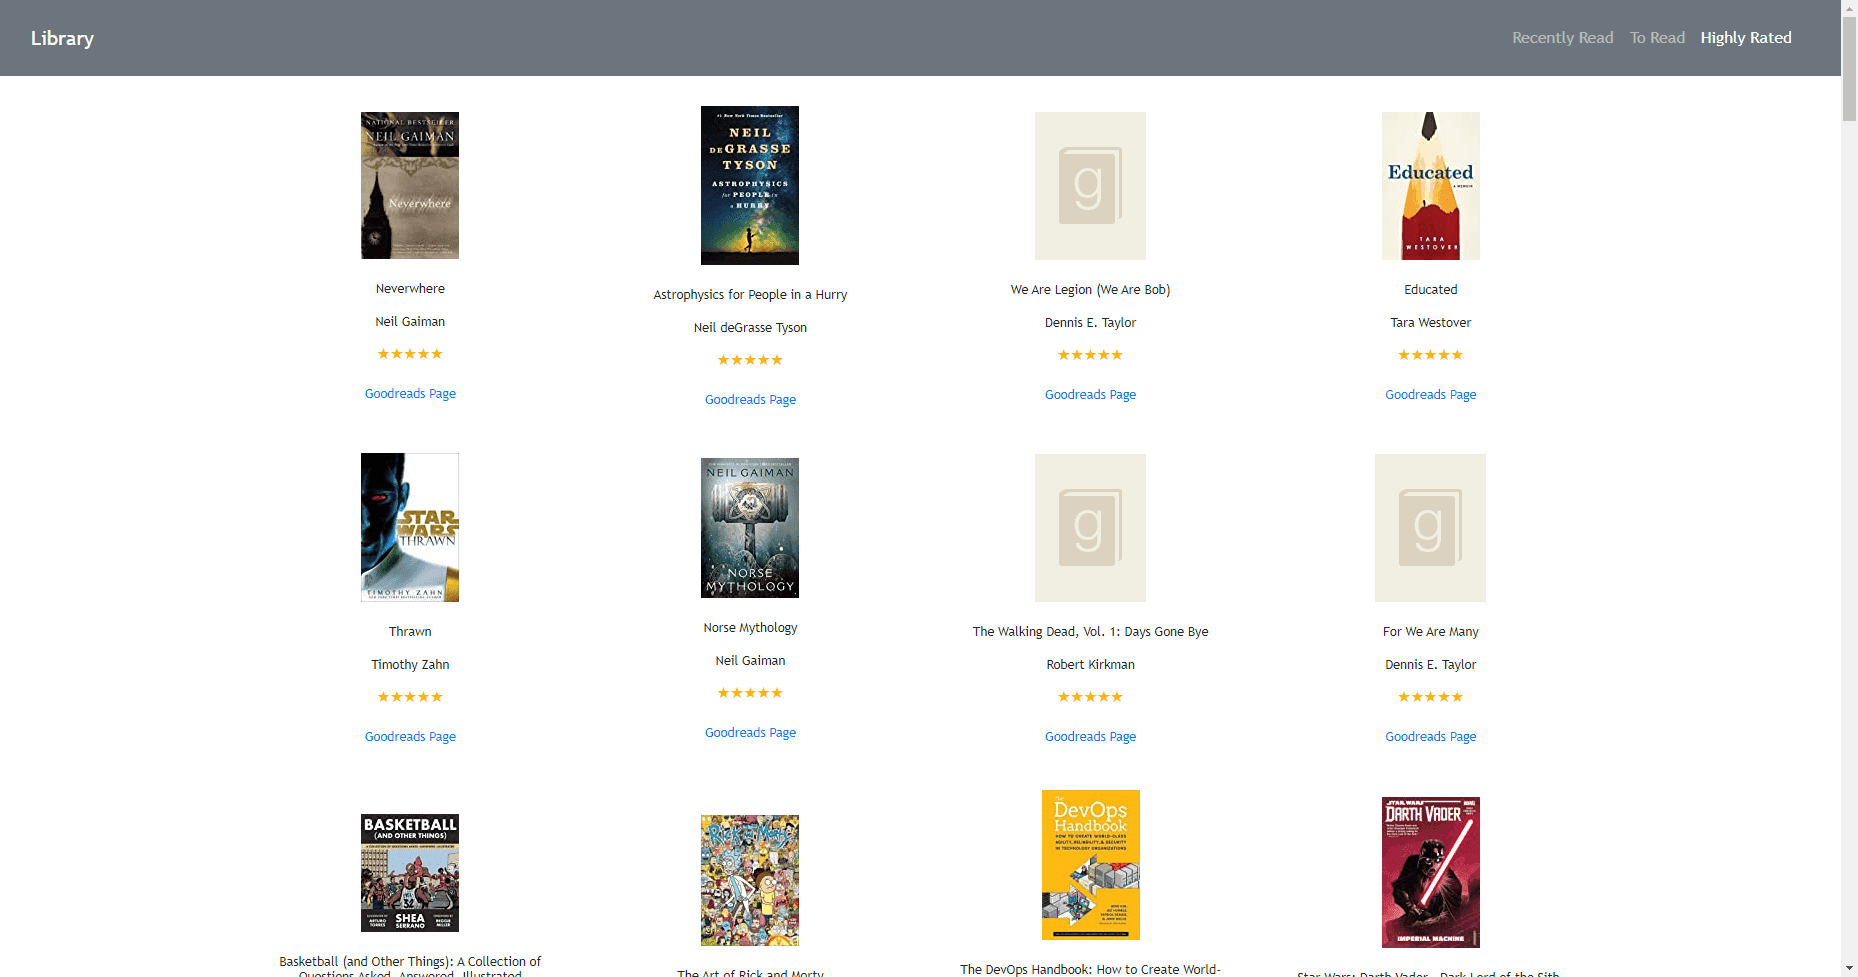Click the title text 'Thrawn'
Viewport: 1858px width, 977px height.
[x=410, y=632]
